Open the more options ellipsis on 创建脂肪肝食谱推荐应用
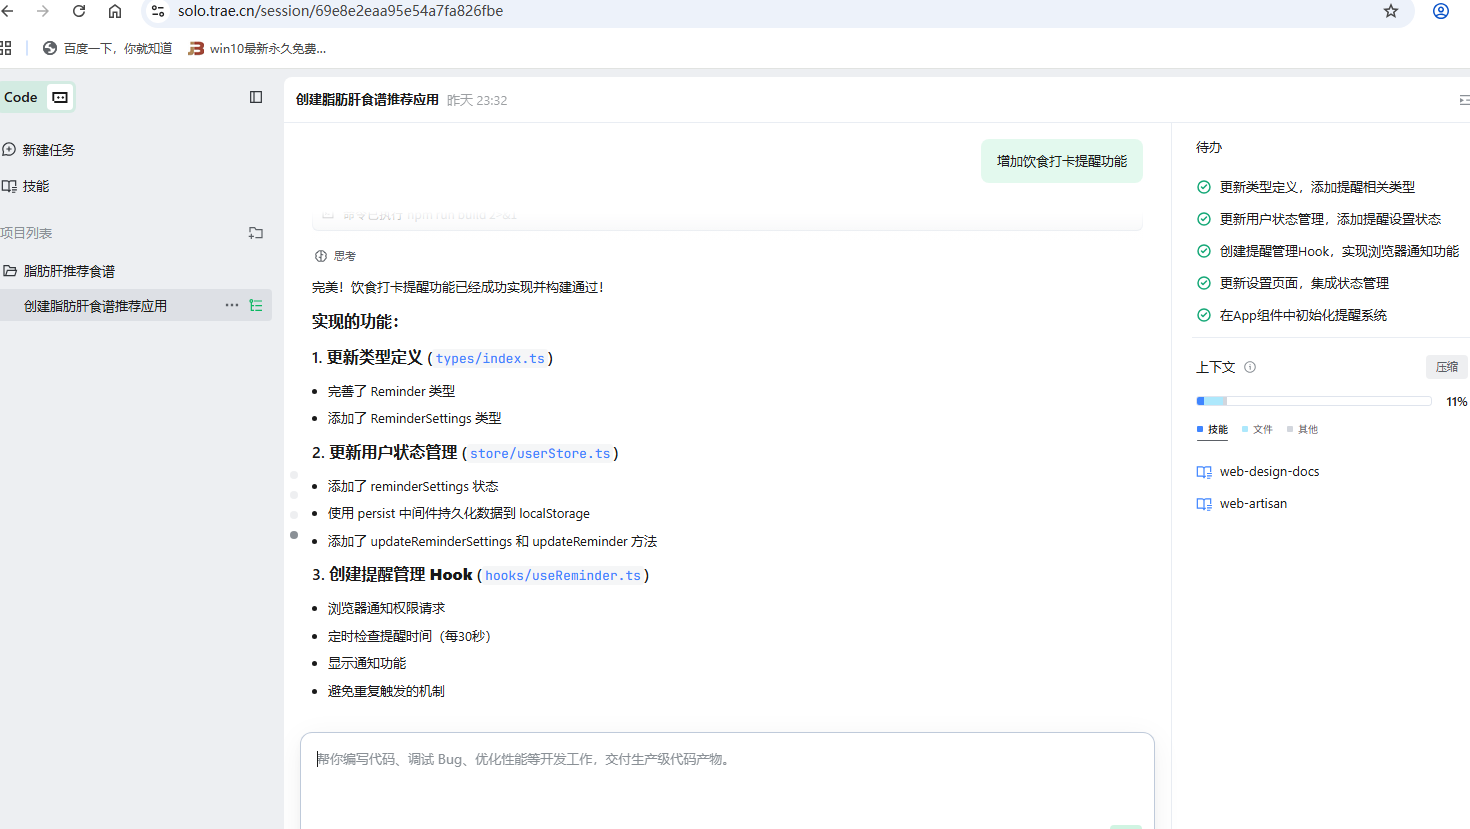The width and height of the screenshot is (1470, 829). (x=232, y=306)
